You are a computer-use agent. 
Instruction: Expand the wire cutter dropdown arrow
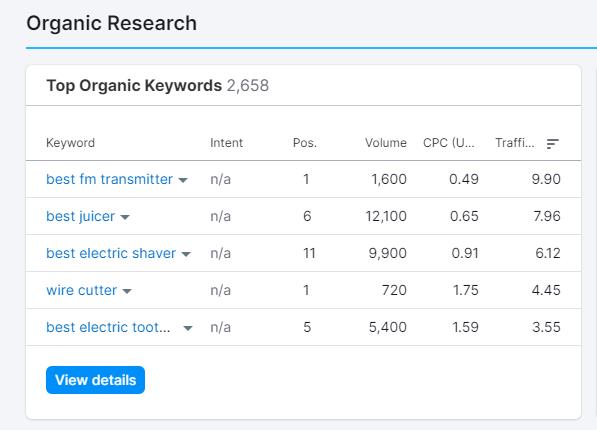127,291
